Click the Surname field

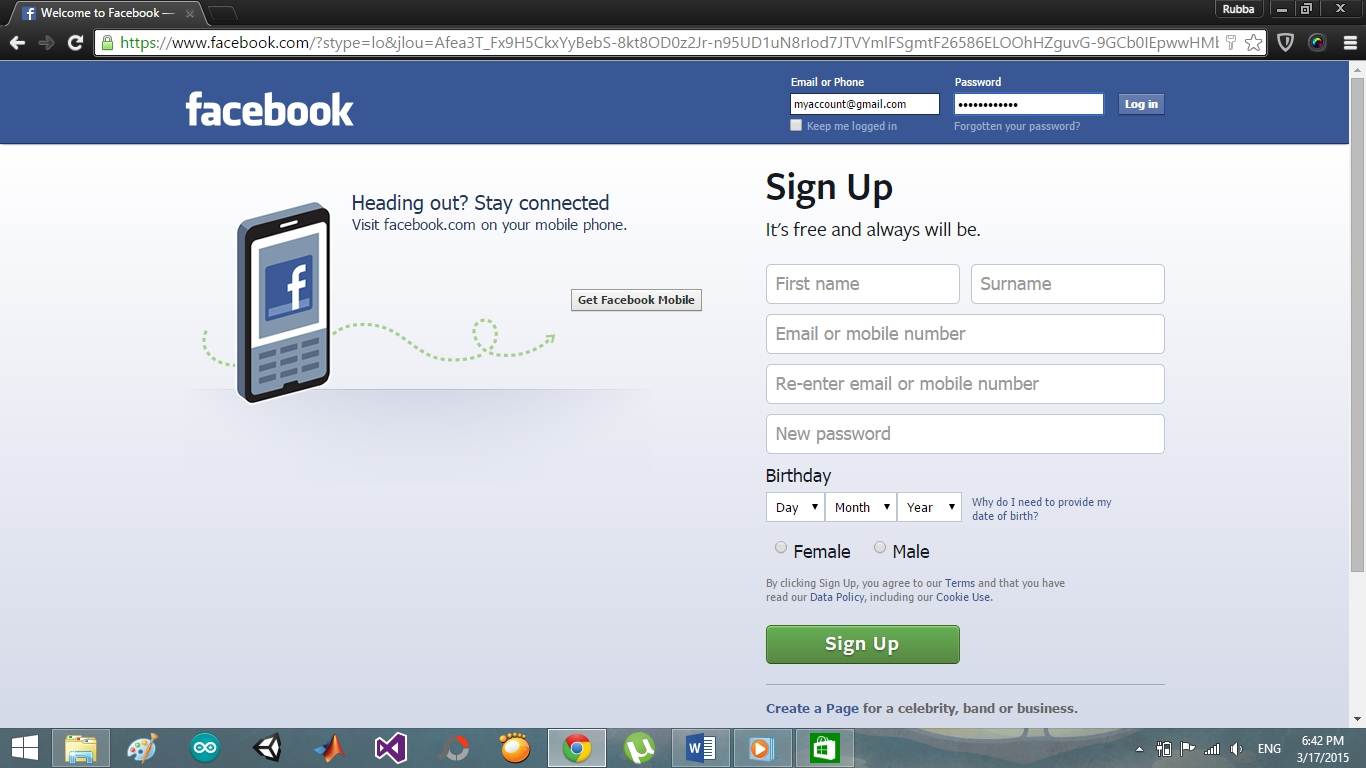1068,284
